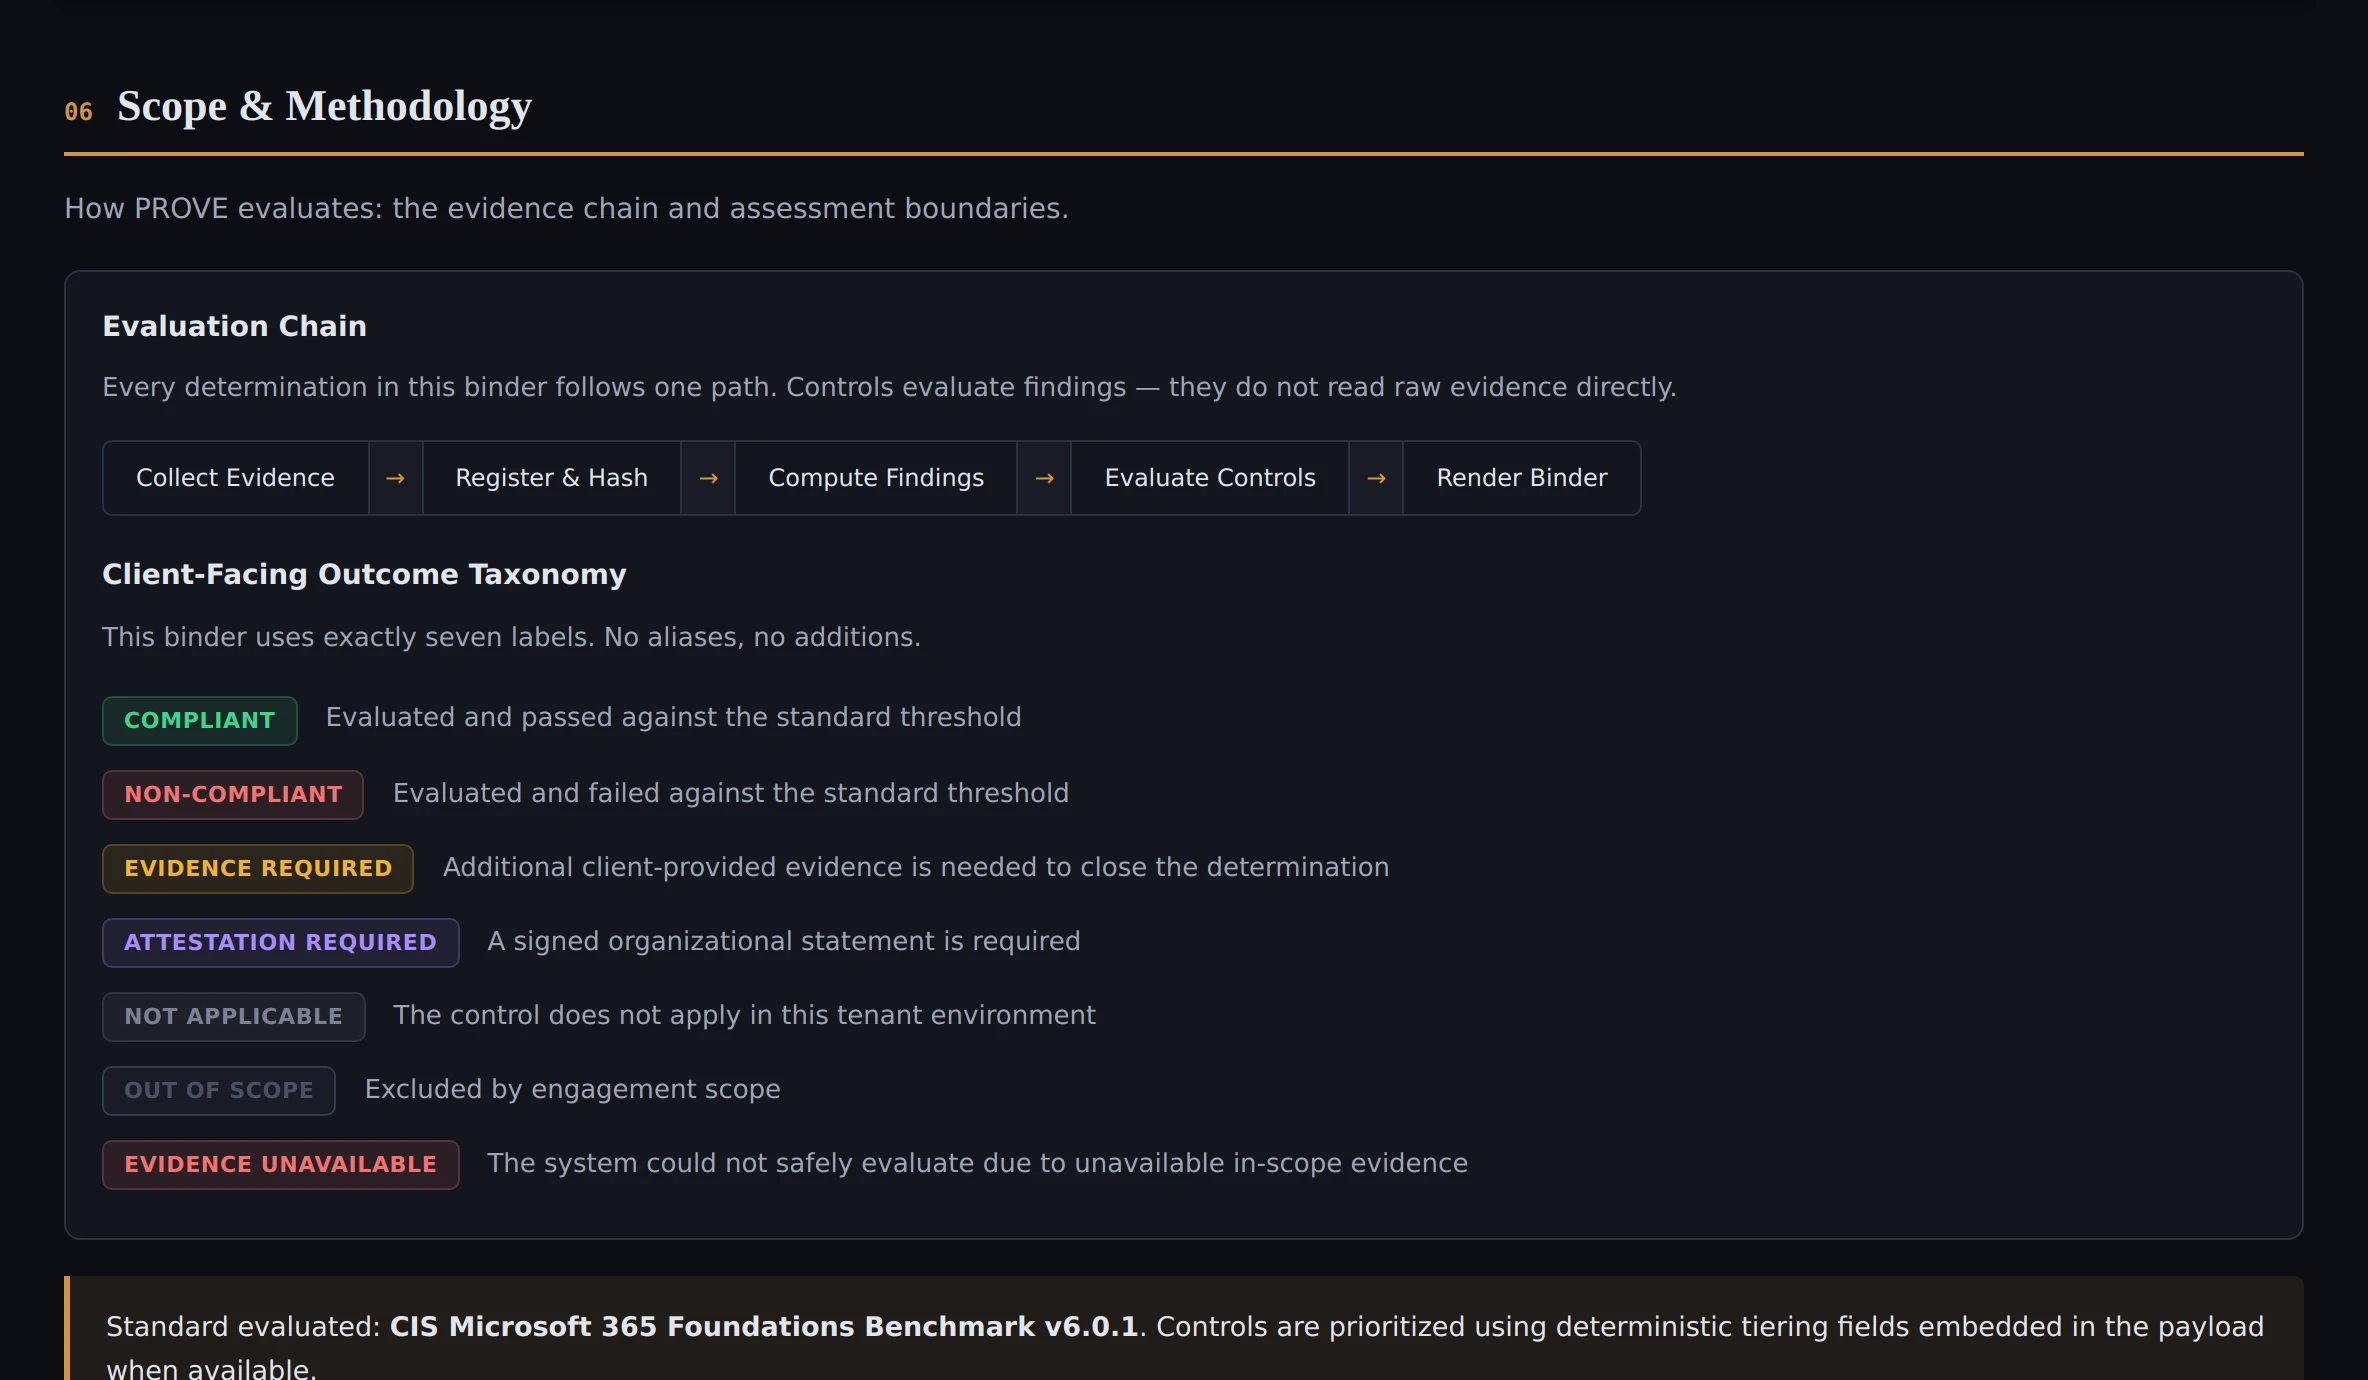Screen dimensions: 2368x1380
Task: Click the Collect Evidence step box
Action: click(x=235, y=478)
